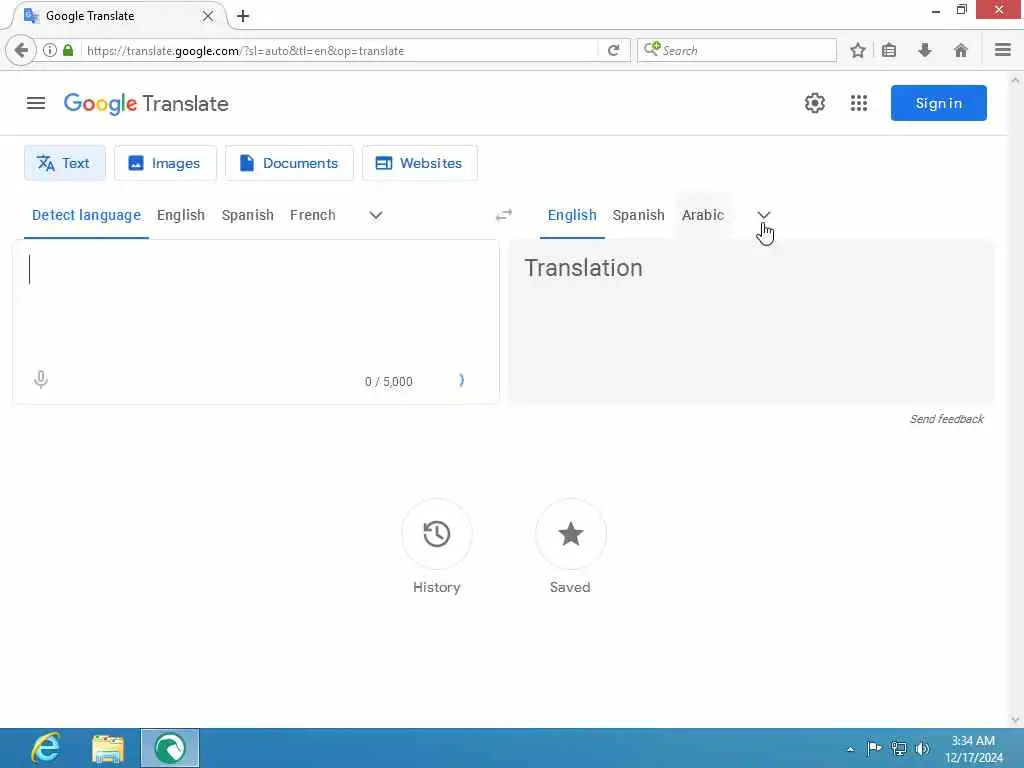Open a new browser tab

coord(243,16)
